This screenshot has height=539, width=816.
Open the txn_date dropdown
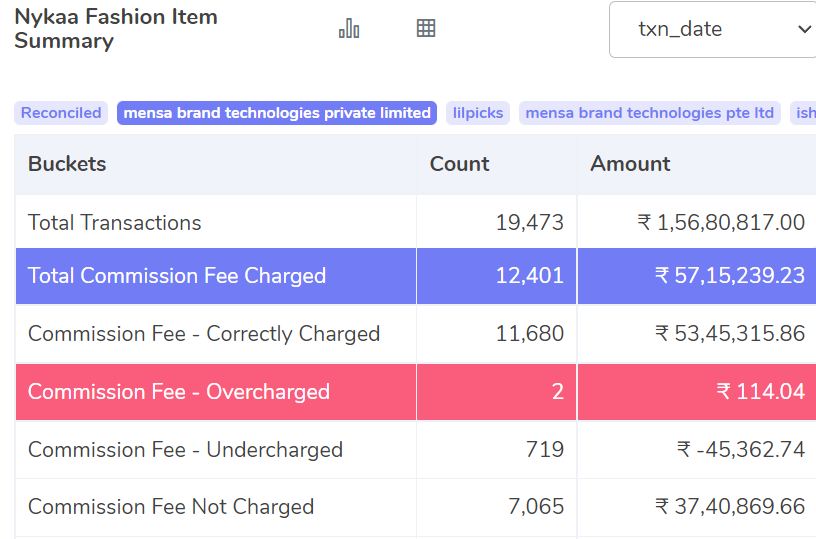[x=712, y=29]
